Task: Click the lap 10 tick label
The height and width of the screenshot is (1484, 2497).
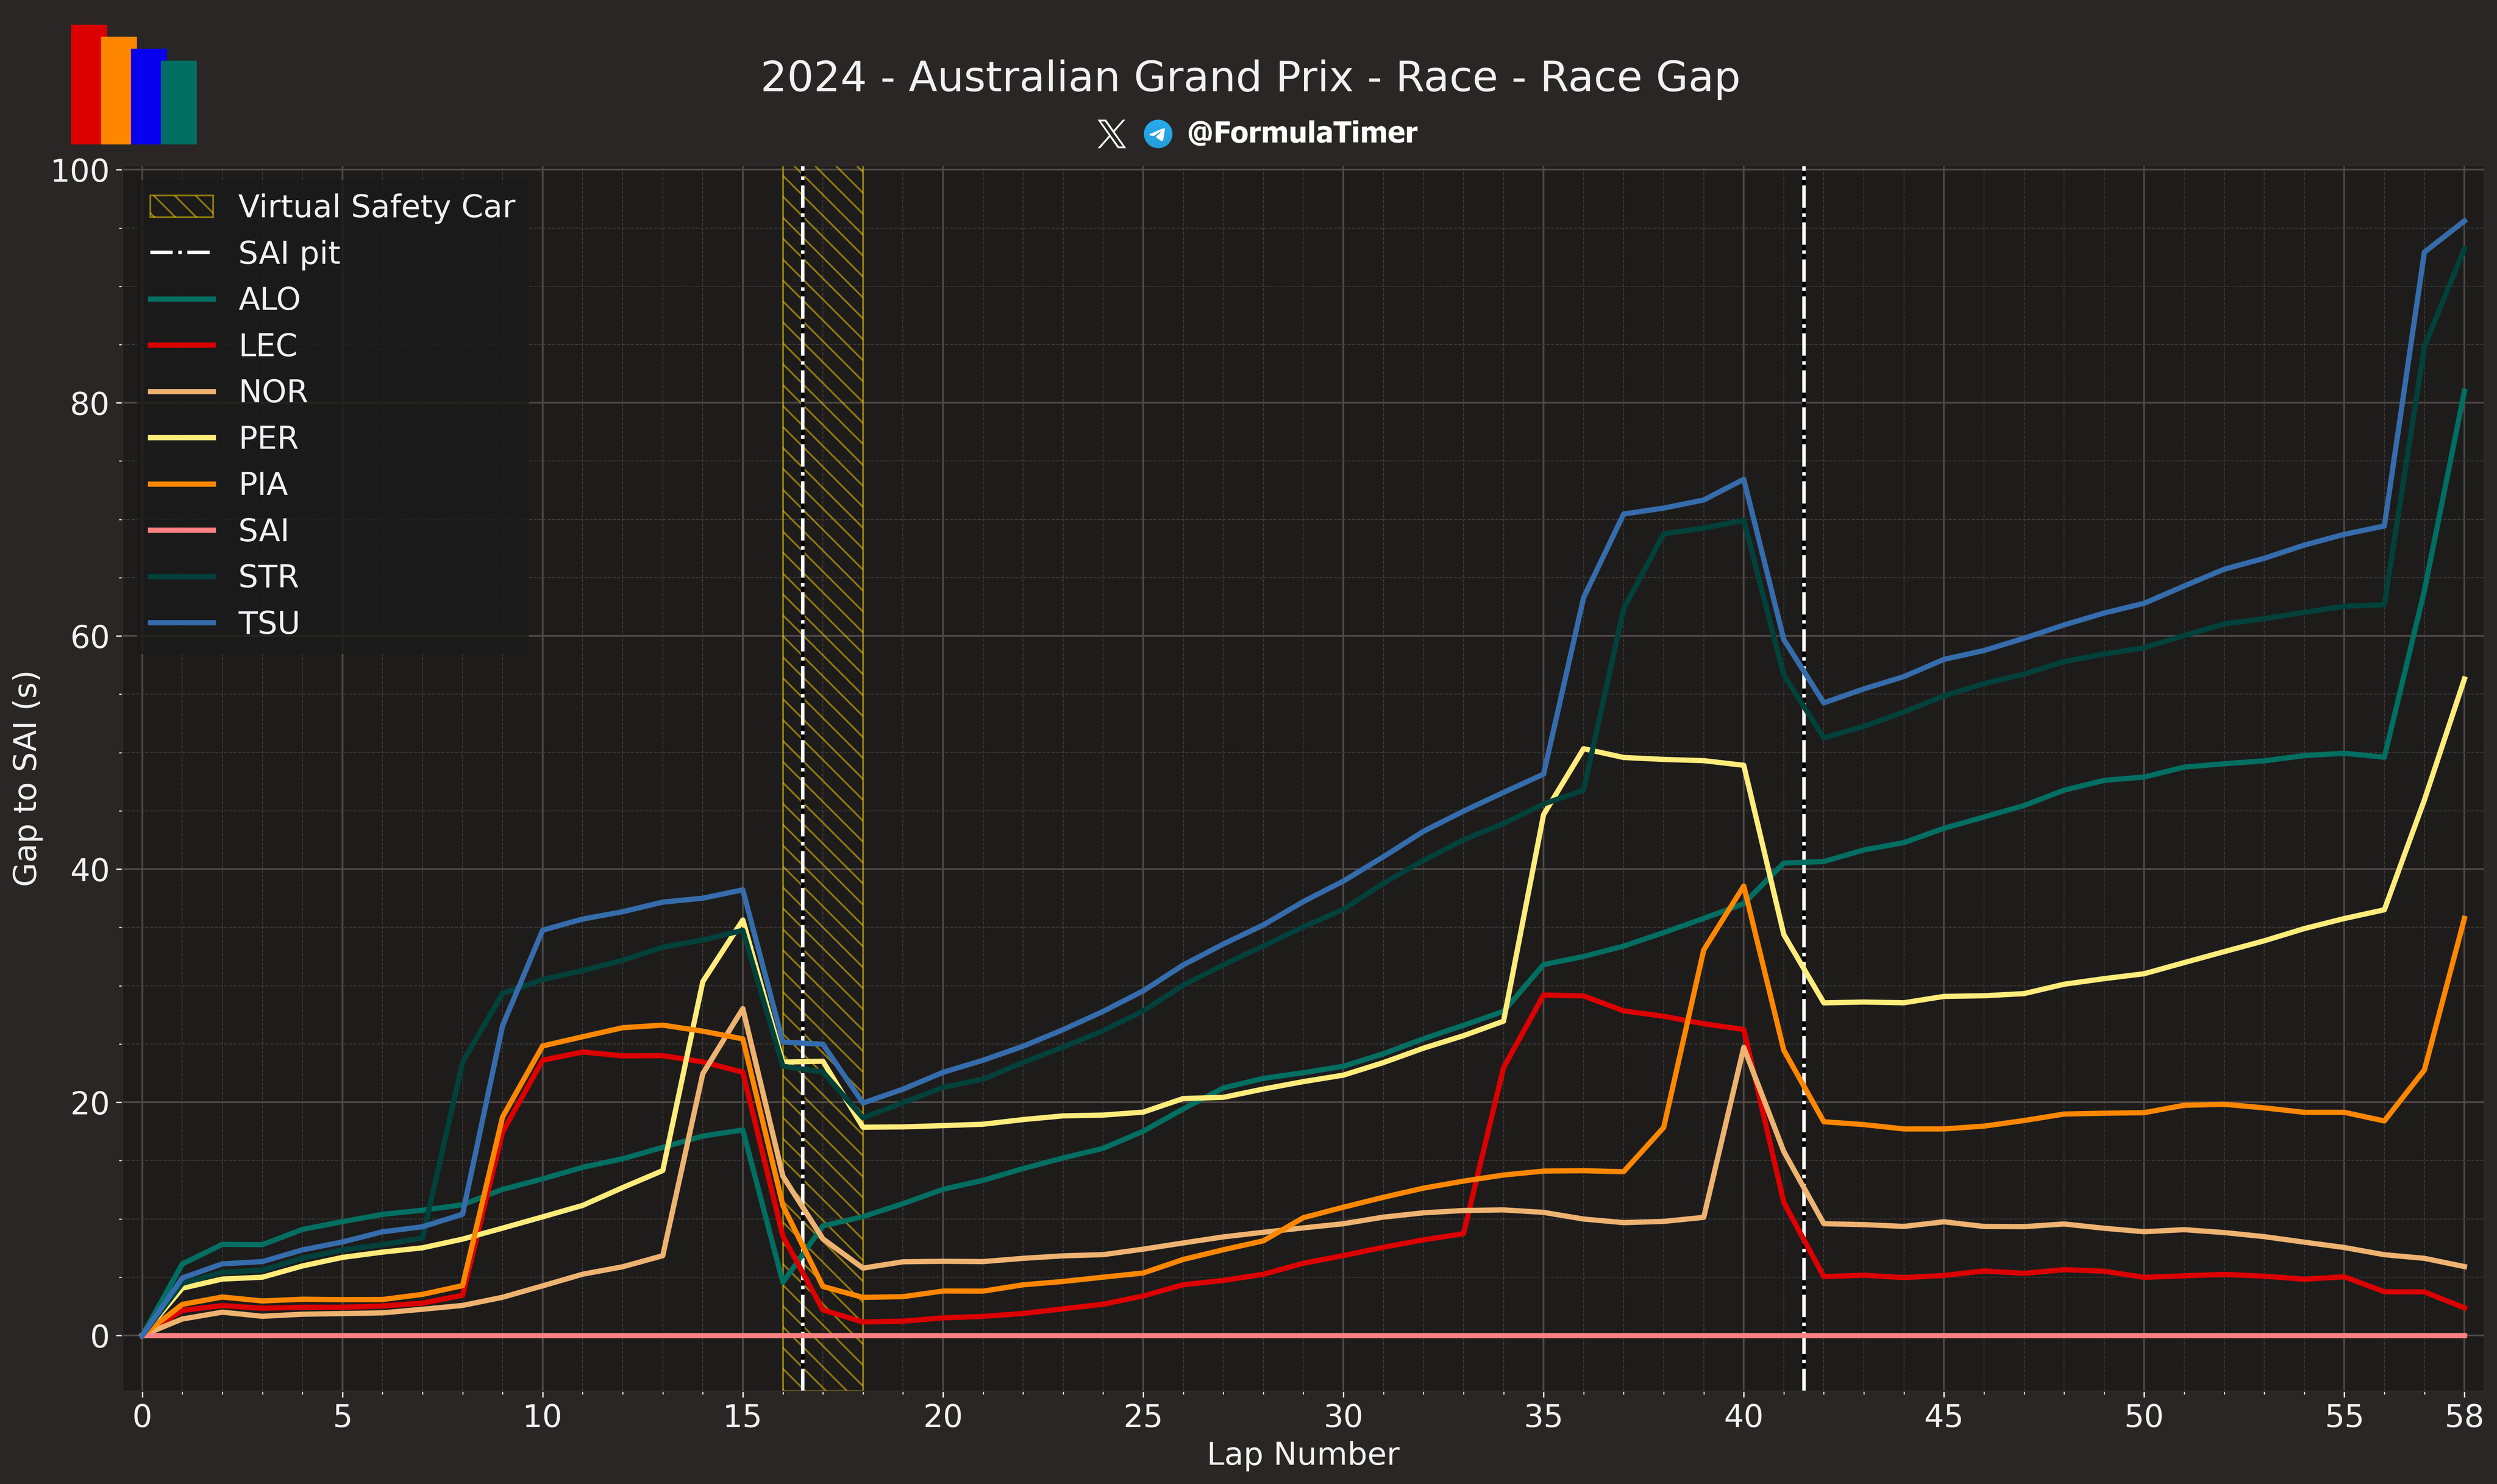Action: coord(542,1416)
